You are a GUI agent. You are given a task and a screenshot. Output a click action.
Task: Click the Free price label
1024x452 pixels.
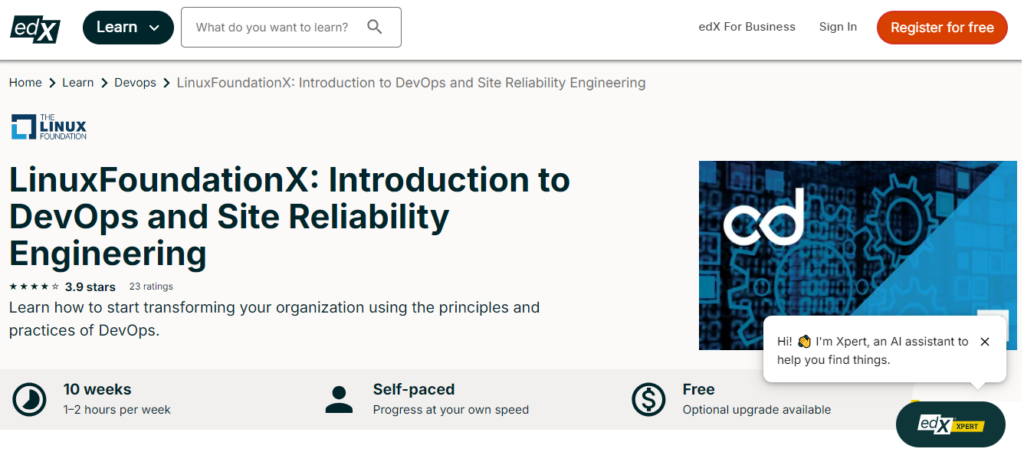tap(699, 390)
